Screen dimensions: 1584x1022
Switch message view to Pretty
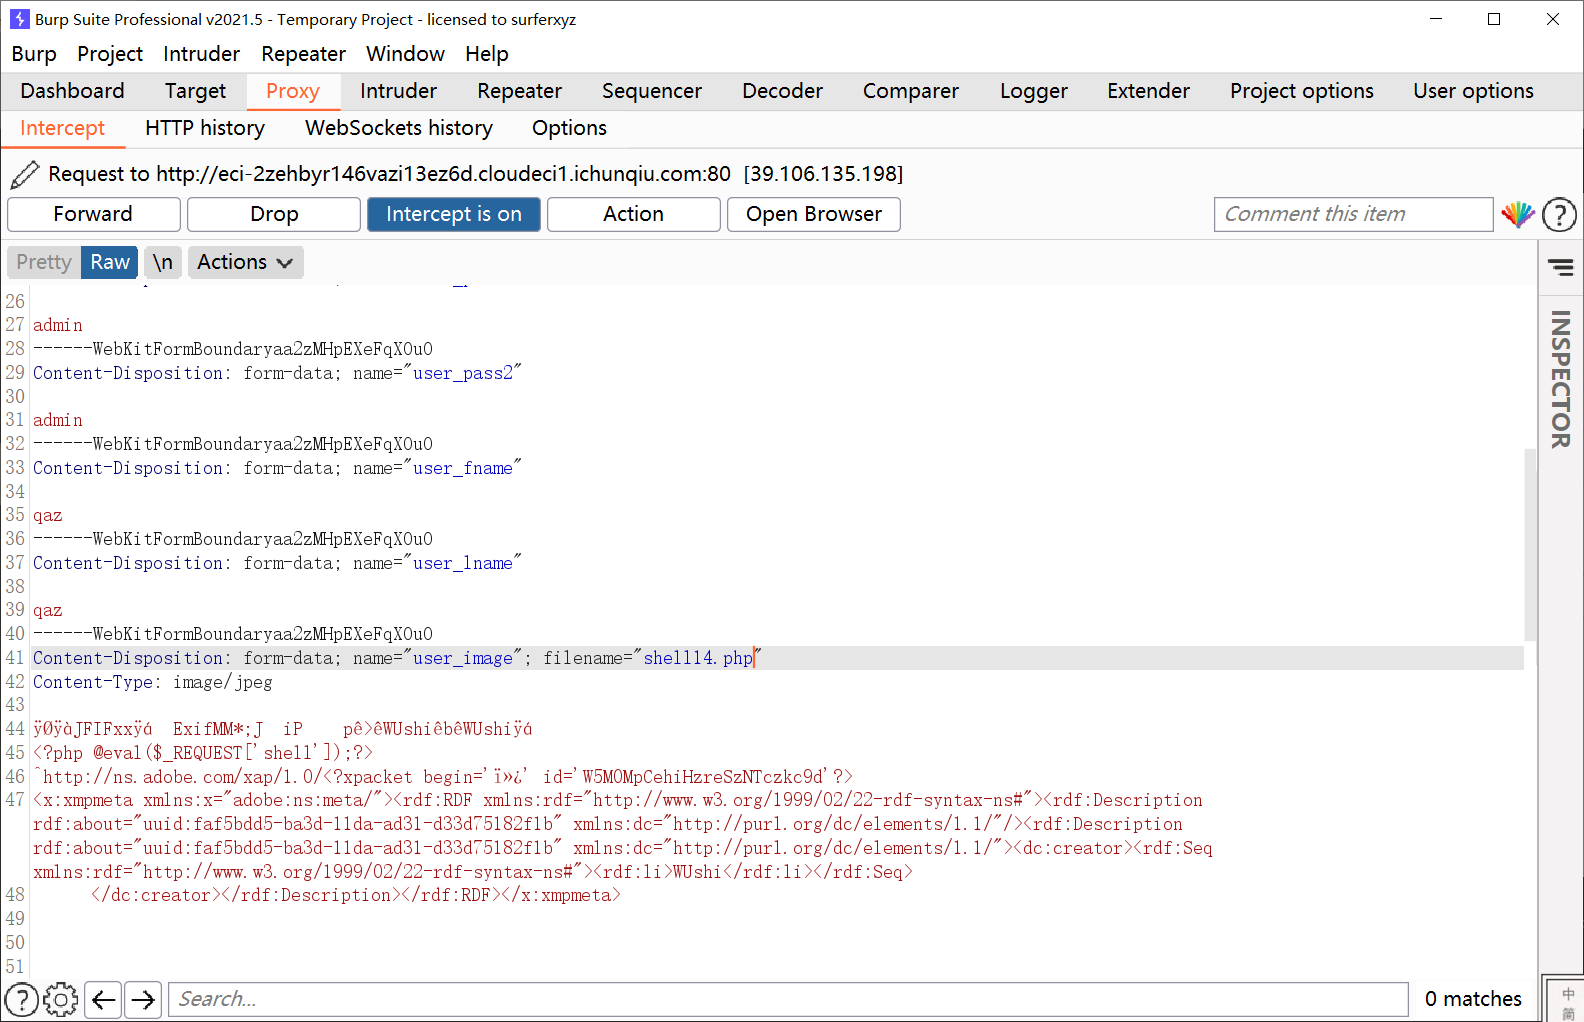(44, 262)
